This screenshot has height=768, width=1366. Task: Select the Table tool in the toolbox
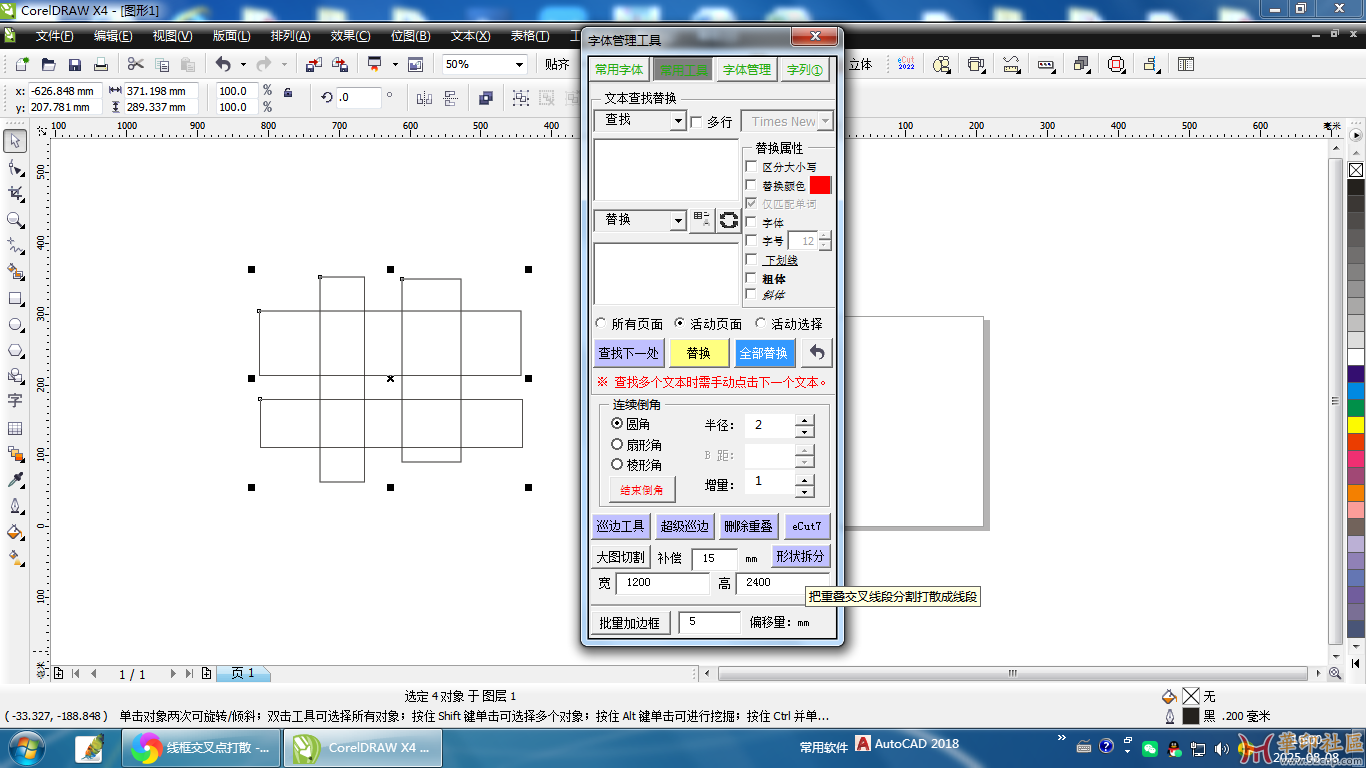click(x=15, y=428)
